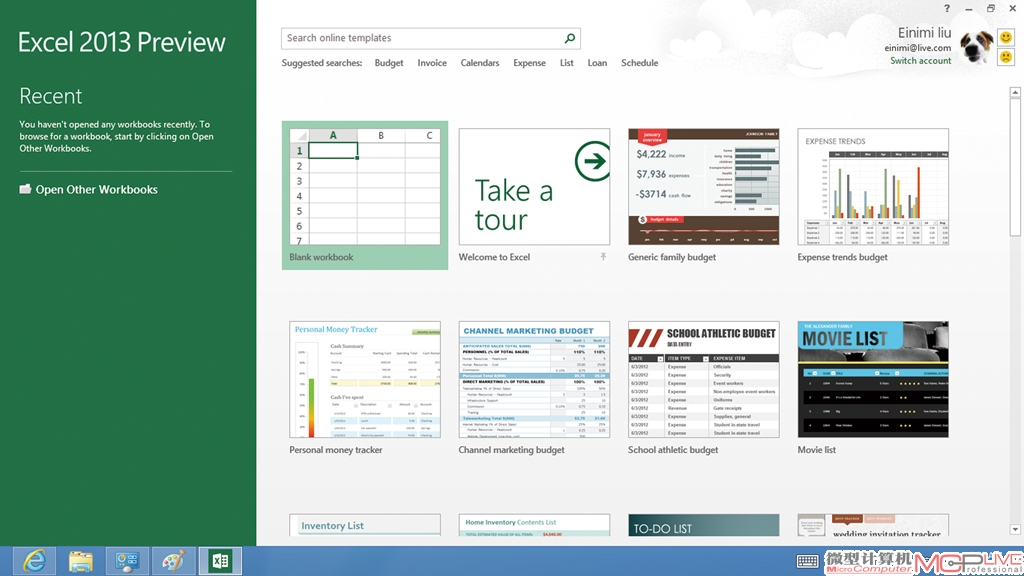This screenshot has height=576, width=1024.
Task: Select the Expense suggested search
Action: click(x=529, y=63)
